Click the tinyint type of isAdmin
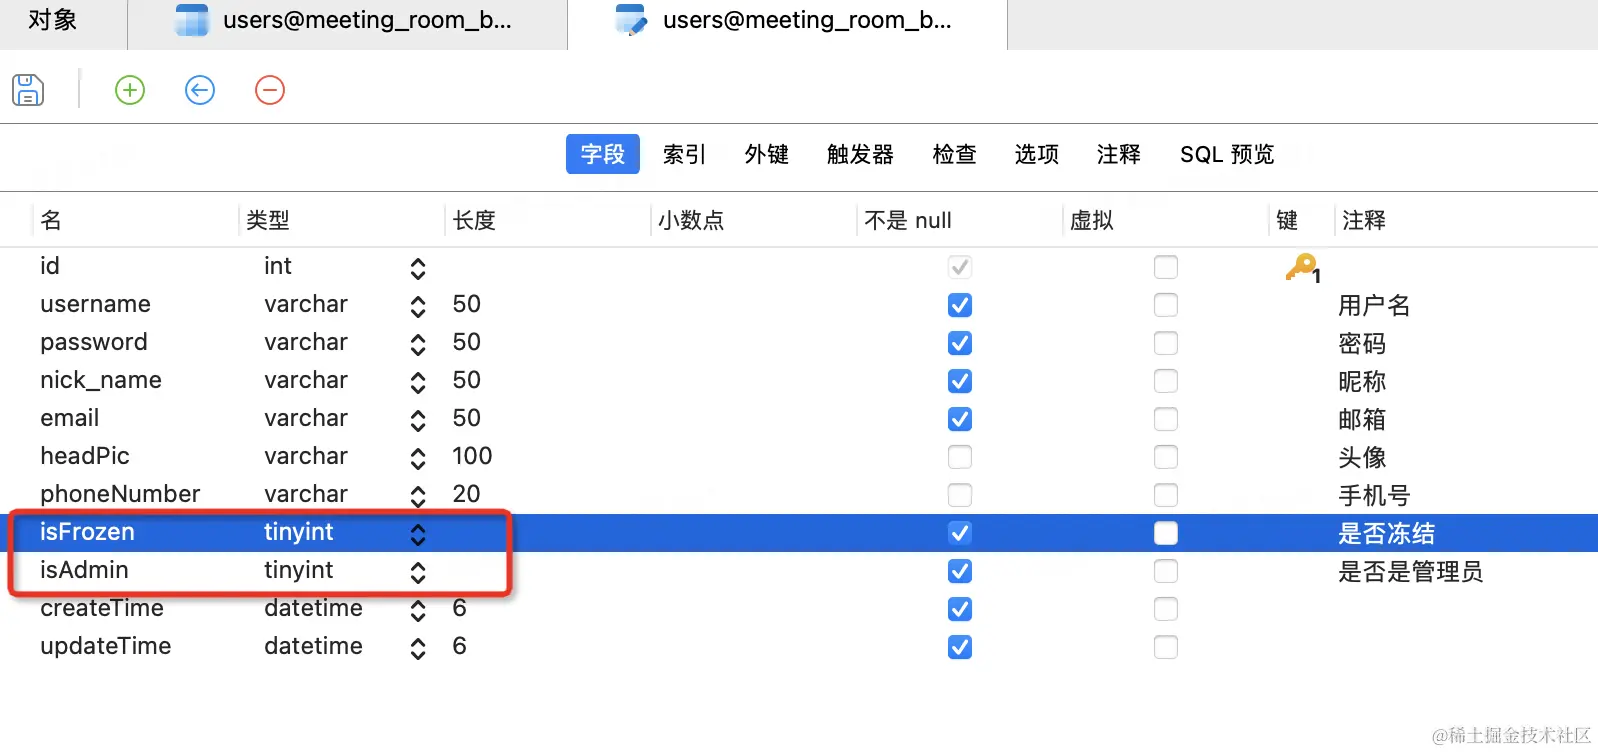1598x752 pixels. pos(298,570)
